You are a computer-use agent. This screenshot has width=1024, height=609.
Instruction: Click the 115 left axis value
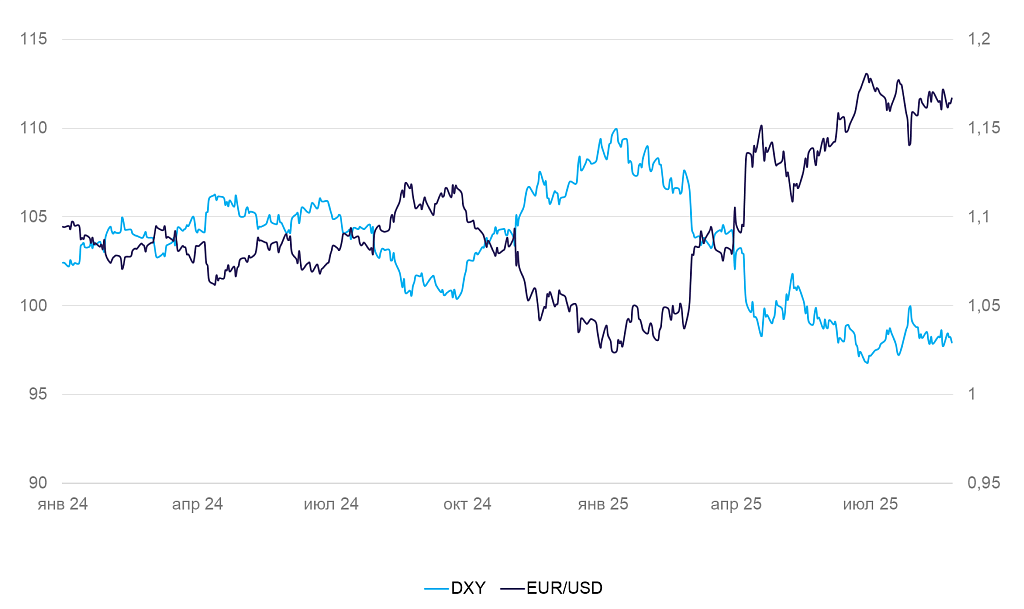click(x=34, y=39)
